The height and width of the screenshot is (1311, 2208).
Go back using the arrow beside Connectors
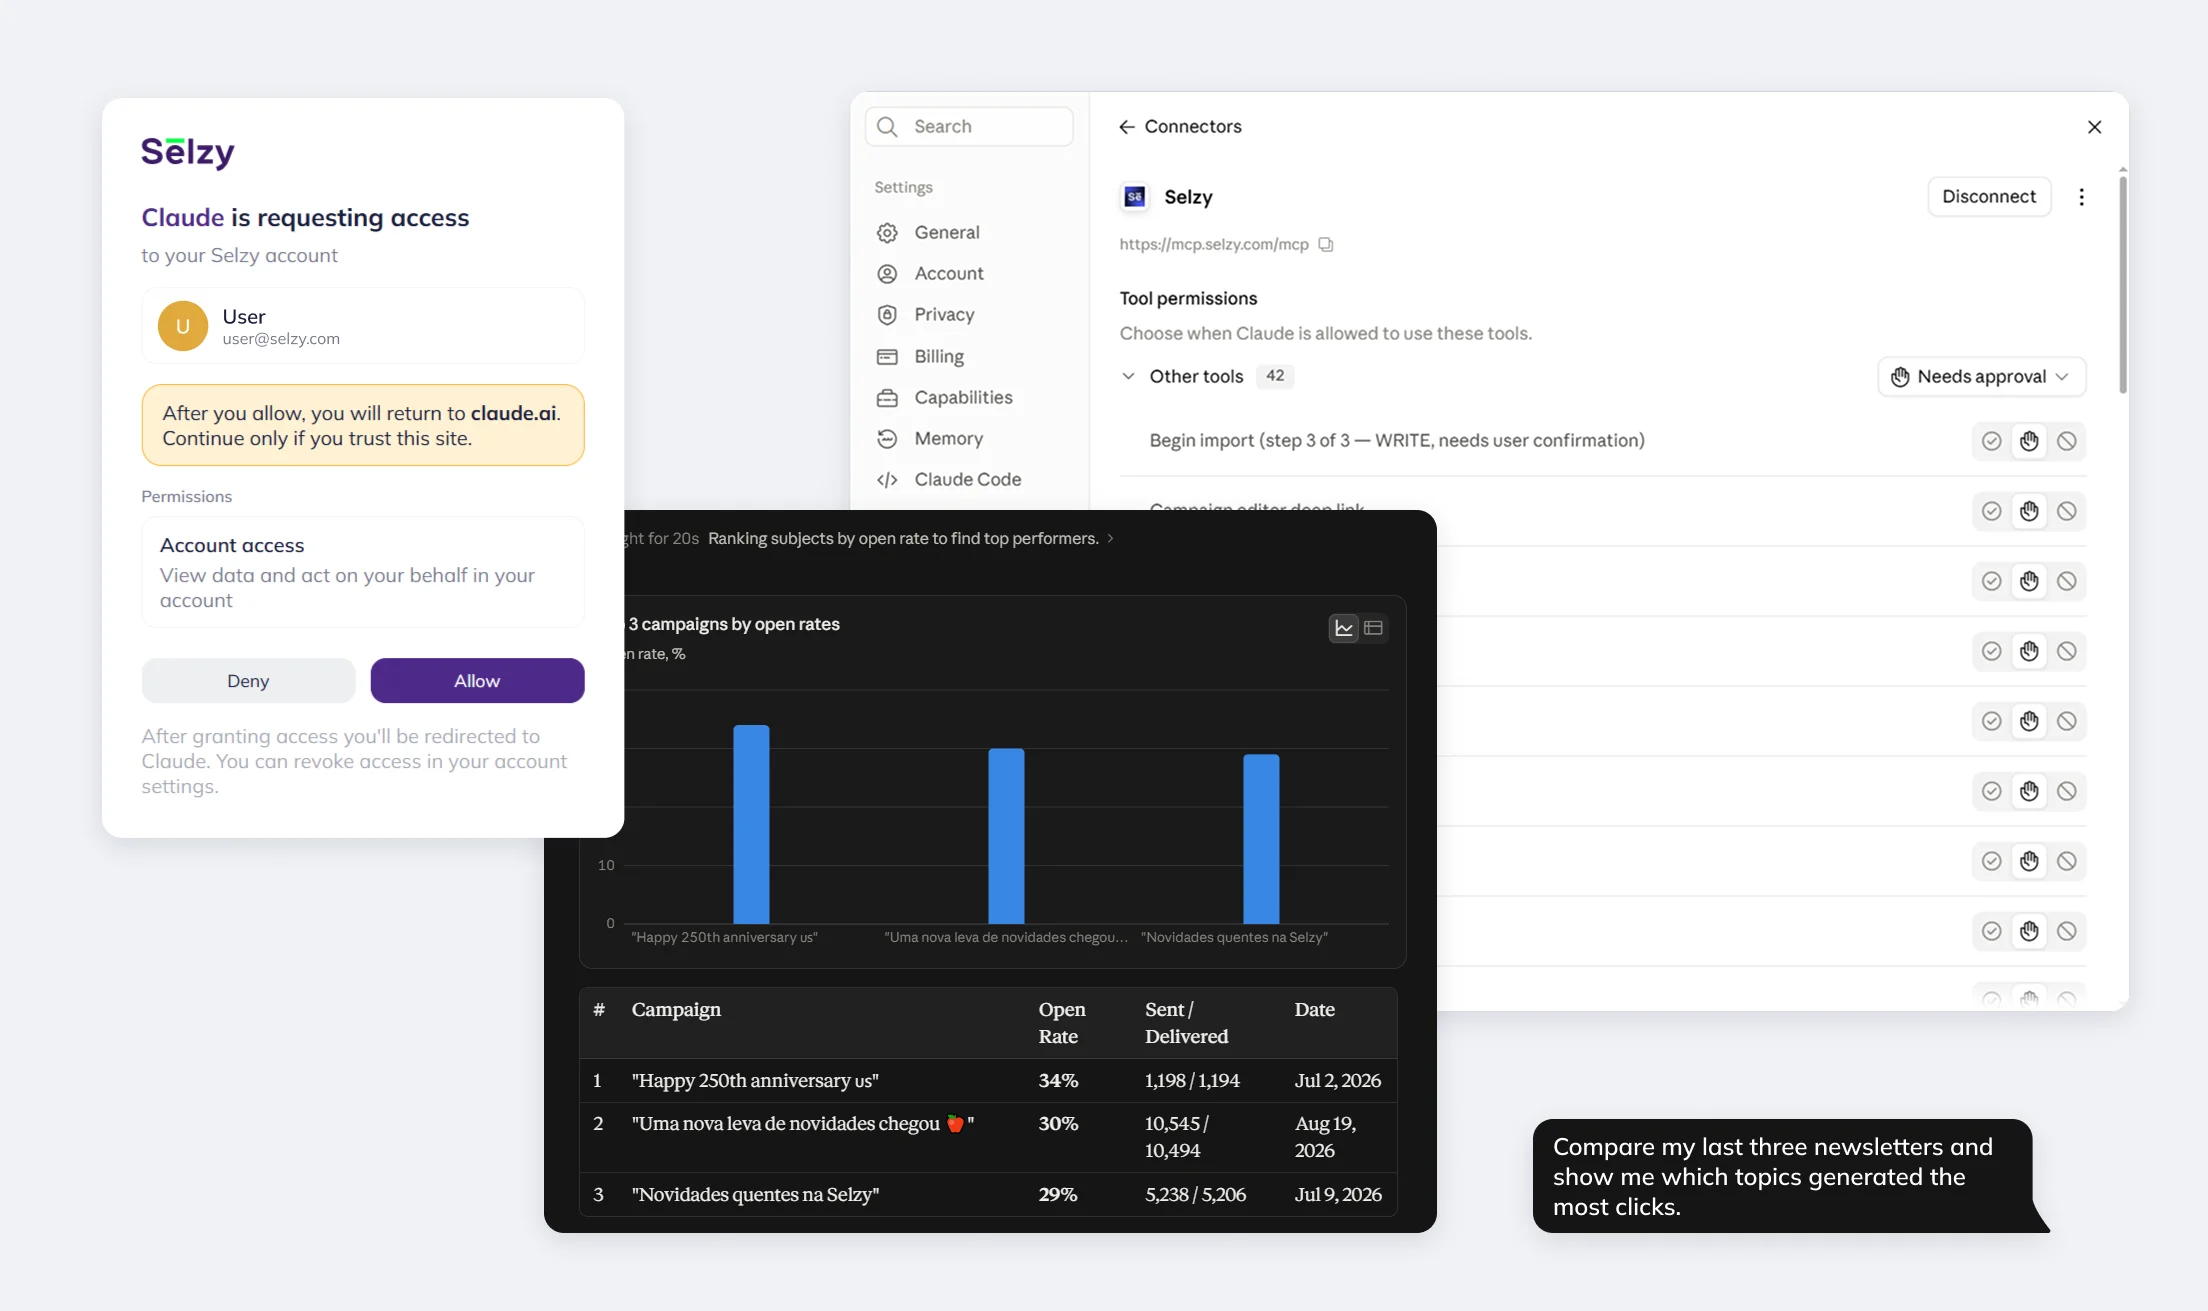(1127, 127)
